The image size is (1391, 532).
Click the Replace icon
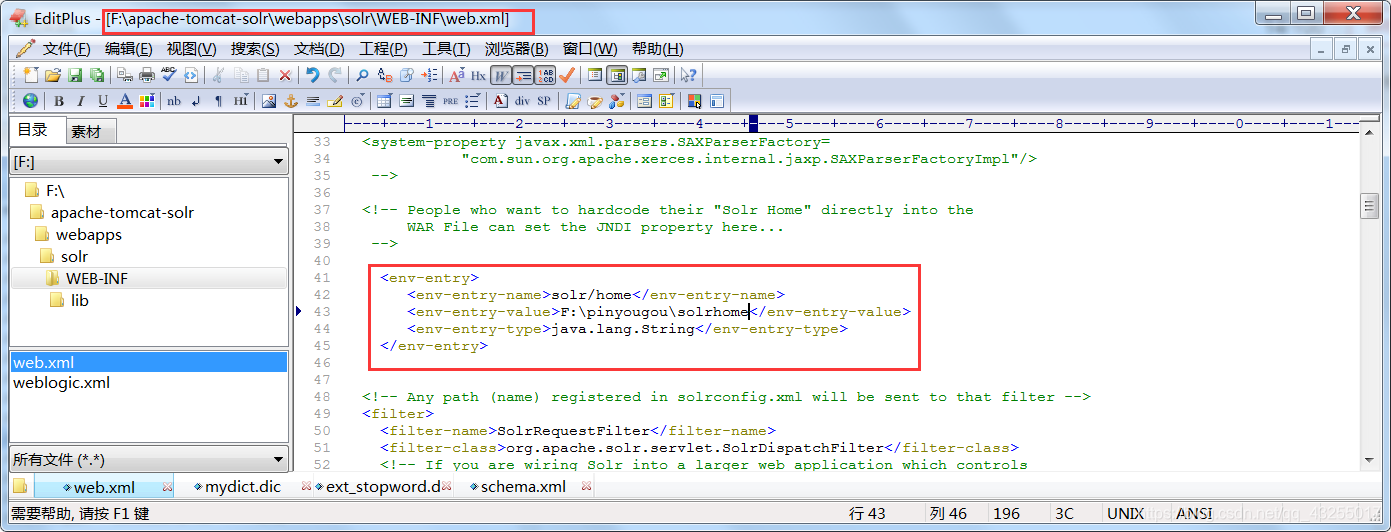(x=385, y=75)
